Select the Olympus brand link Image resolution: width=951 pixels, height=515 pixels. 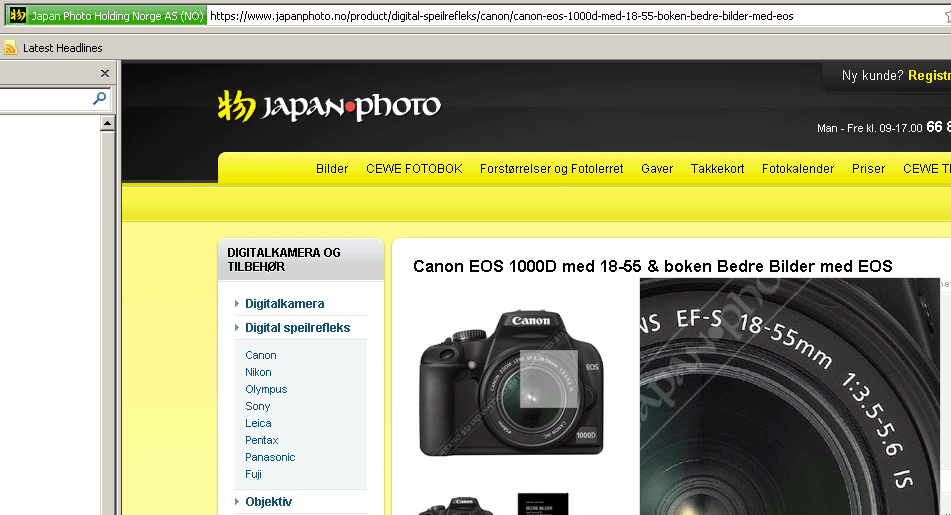[266, 389]
